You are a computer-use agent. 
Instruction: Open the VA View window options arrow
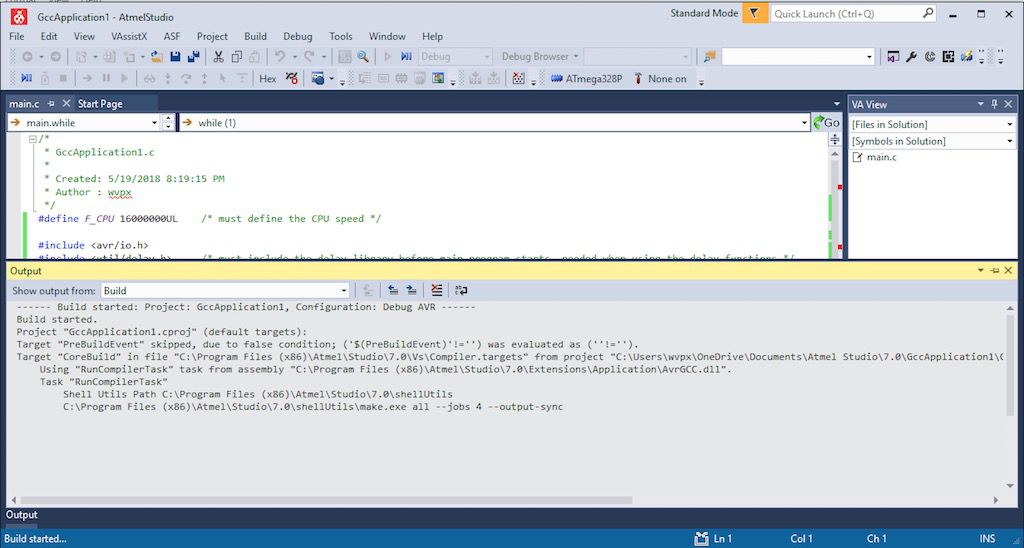(x=980, y=104)
